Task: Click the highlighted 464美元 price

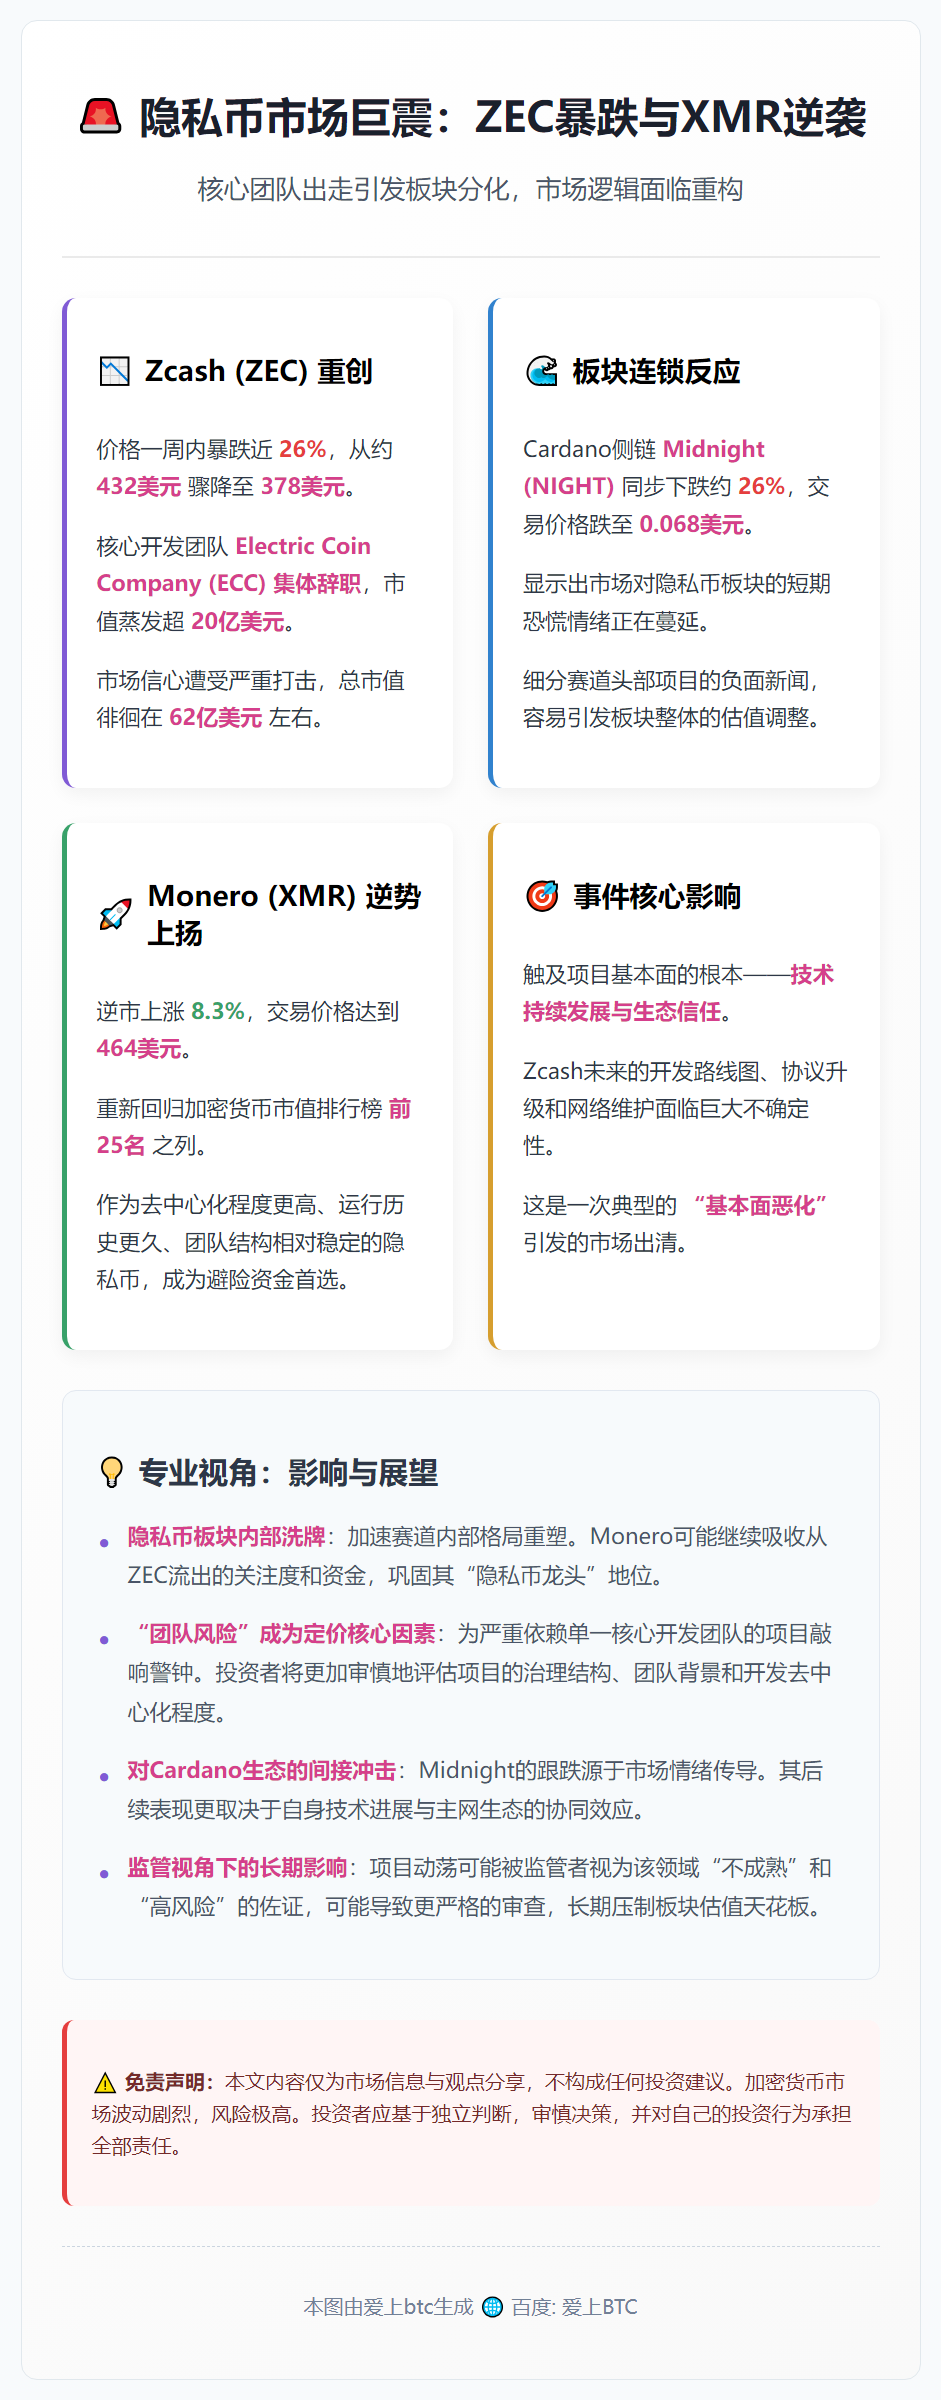Action: [x=138, y=1049]
